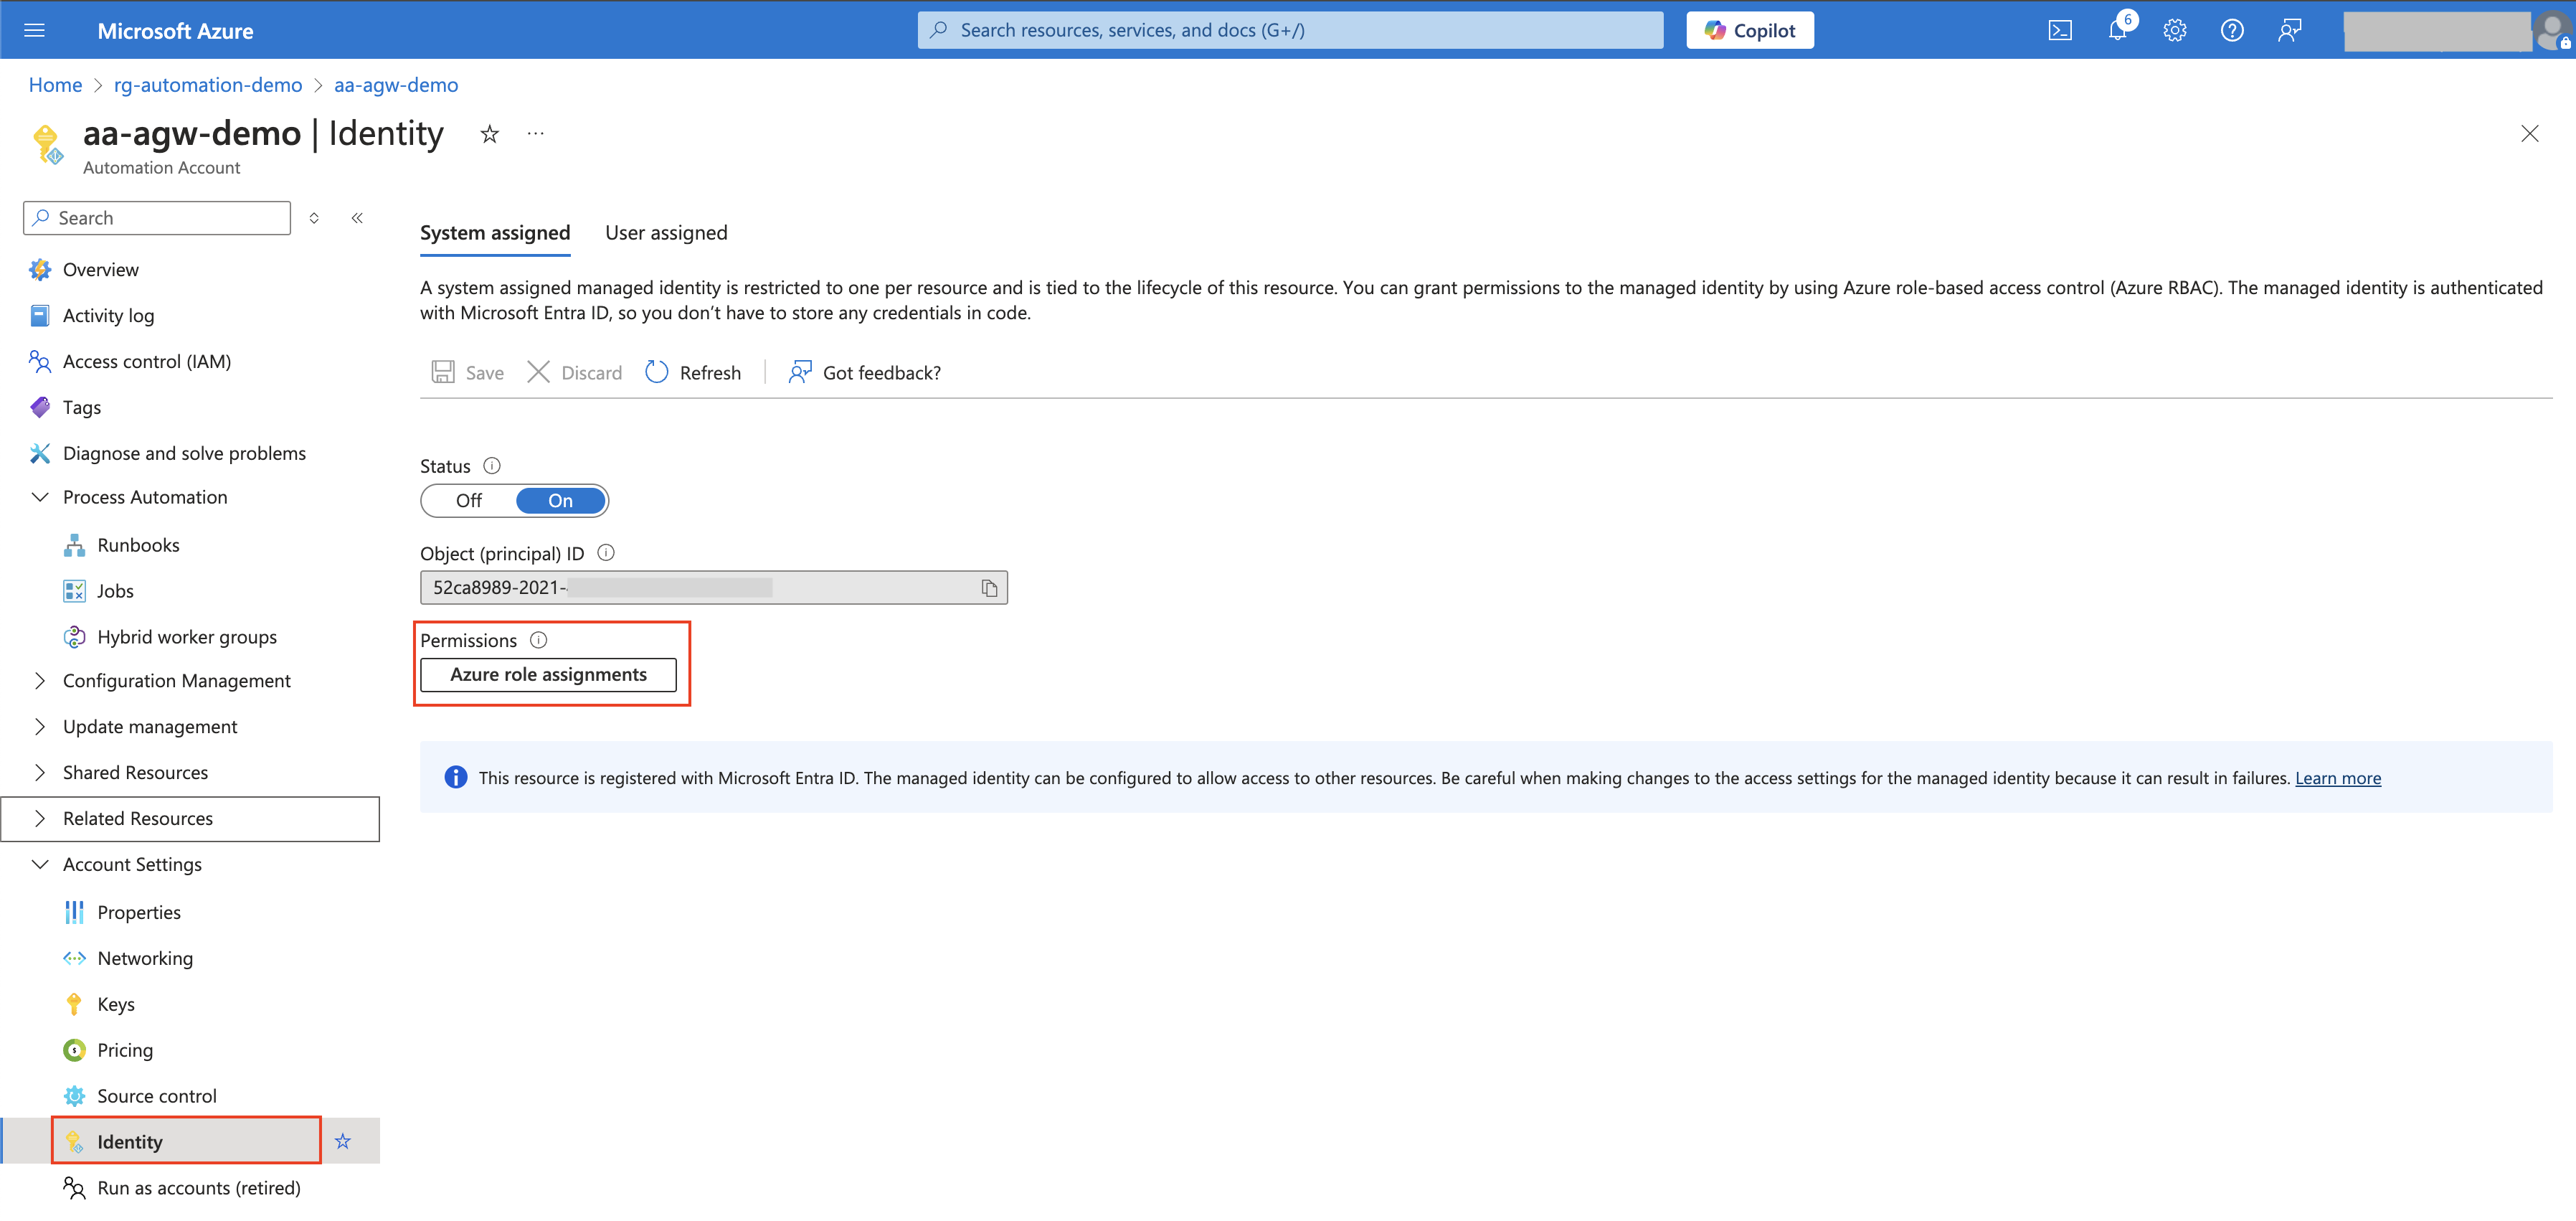Close the Identity blade
The width and height of the screenshot is (2576, 1221).
click(x=2529, y=134)
